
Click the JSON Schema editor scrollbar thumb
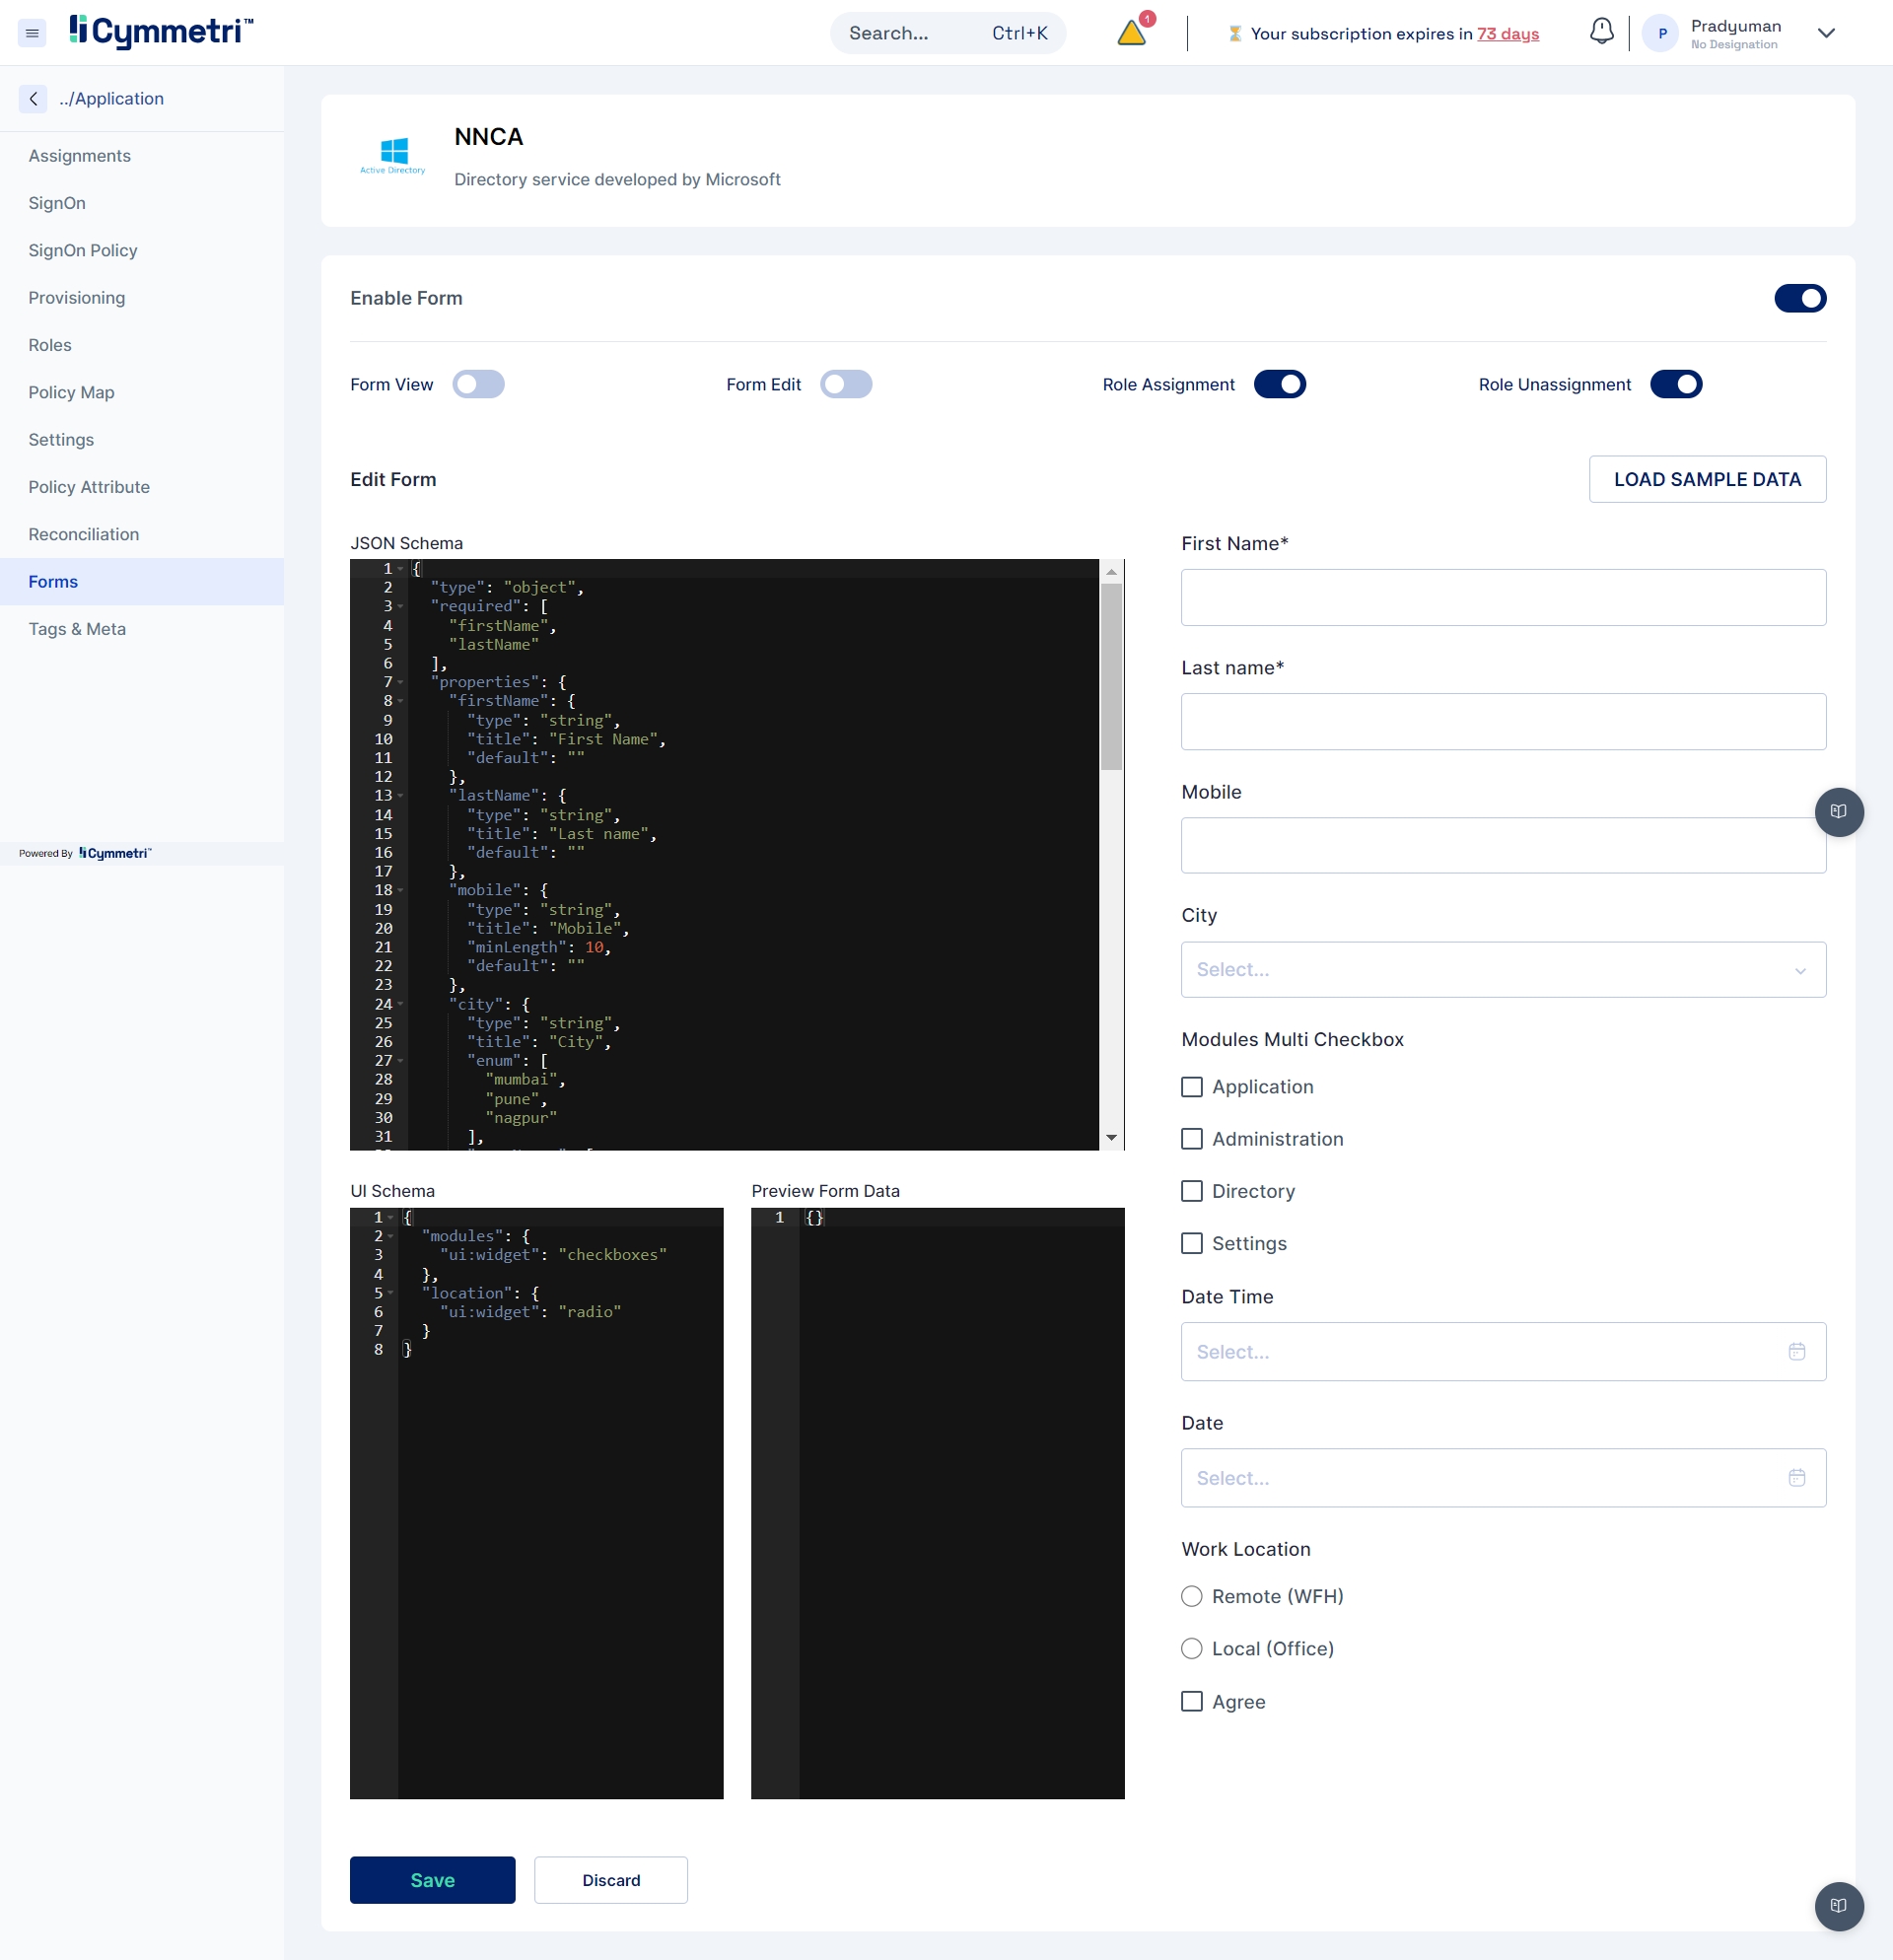[1110, 675]
